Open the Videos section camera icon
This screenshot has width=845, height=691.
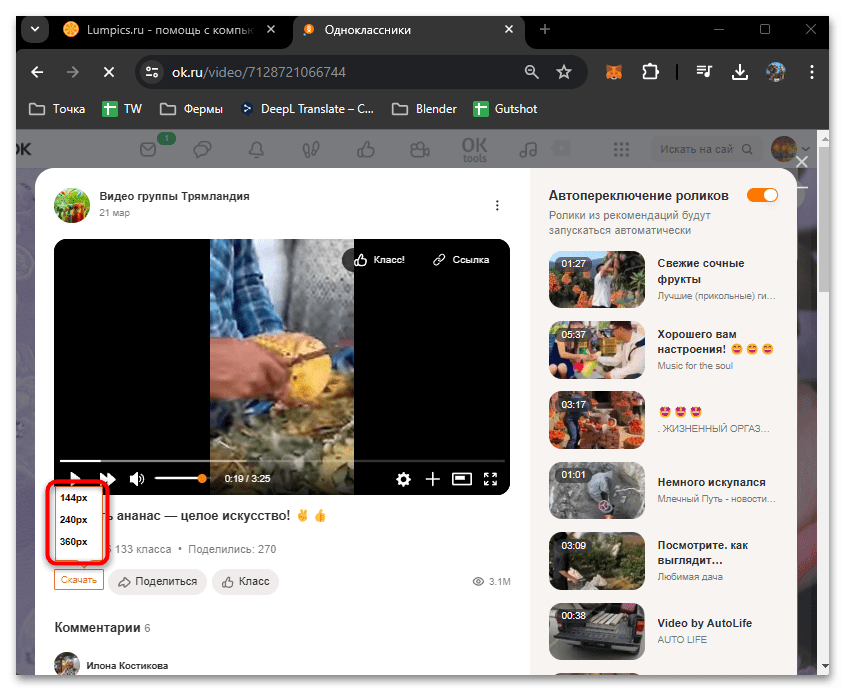click(x=421, y=148)
